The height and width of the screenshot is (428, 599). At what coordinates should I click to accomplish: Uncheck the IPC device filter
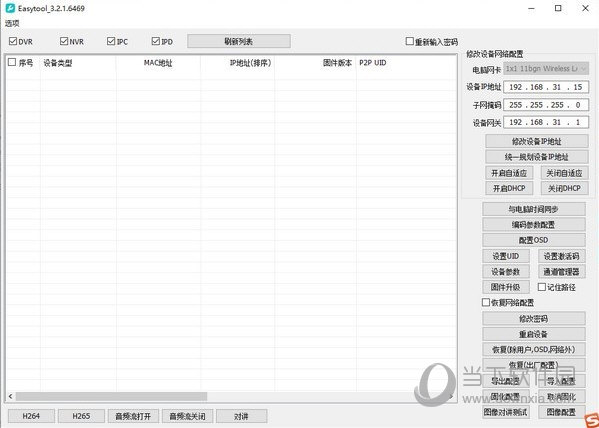pos(111,41)
